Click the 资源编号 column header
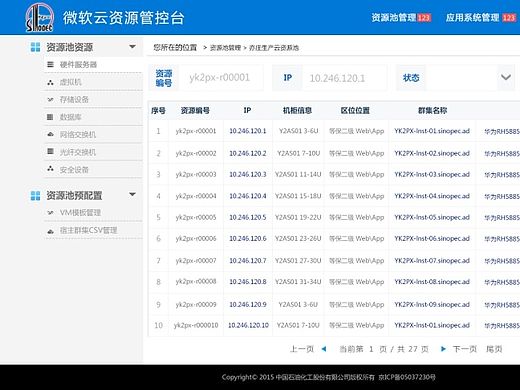The width and height of the screenshot is (520, 390). coord(195,110)
